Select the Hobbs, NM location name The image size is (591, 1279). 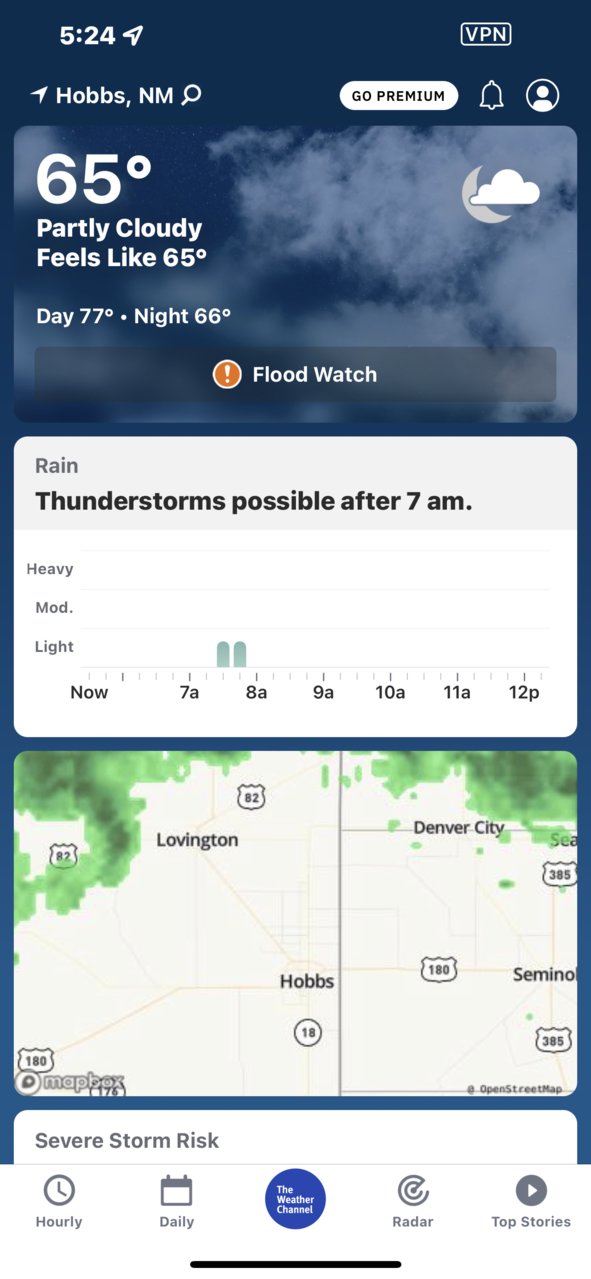coord(114,96)
